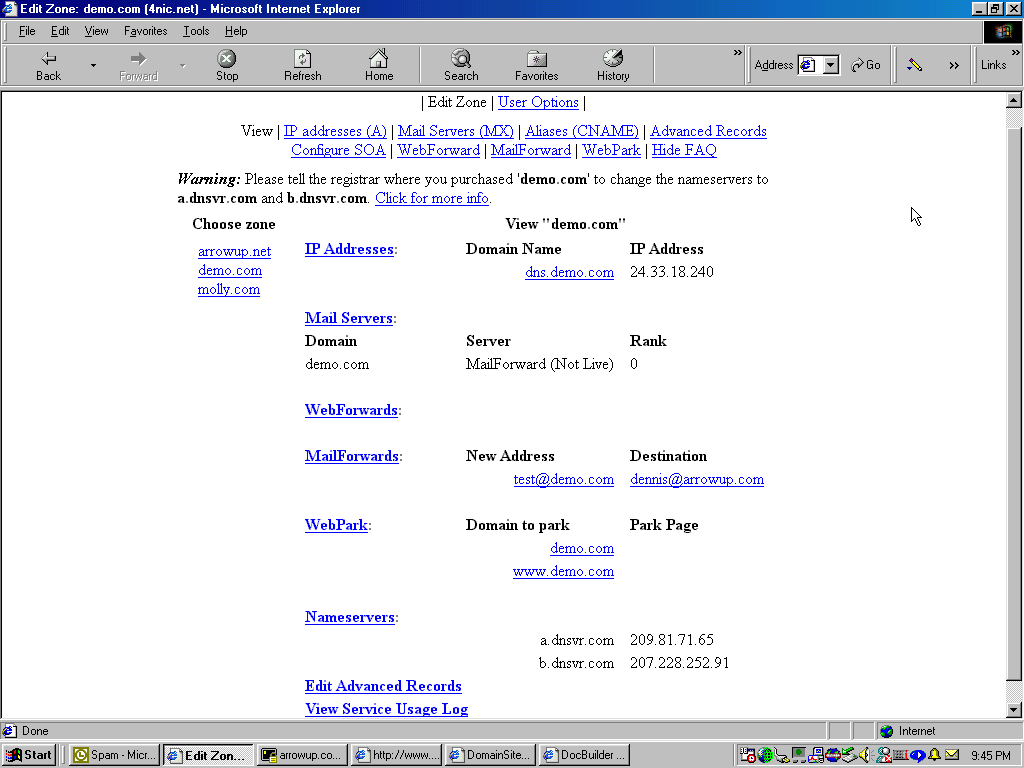Click the Forward arrow button

coord(138,65)
